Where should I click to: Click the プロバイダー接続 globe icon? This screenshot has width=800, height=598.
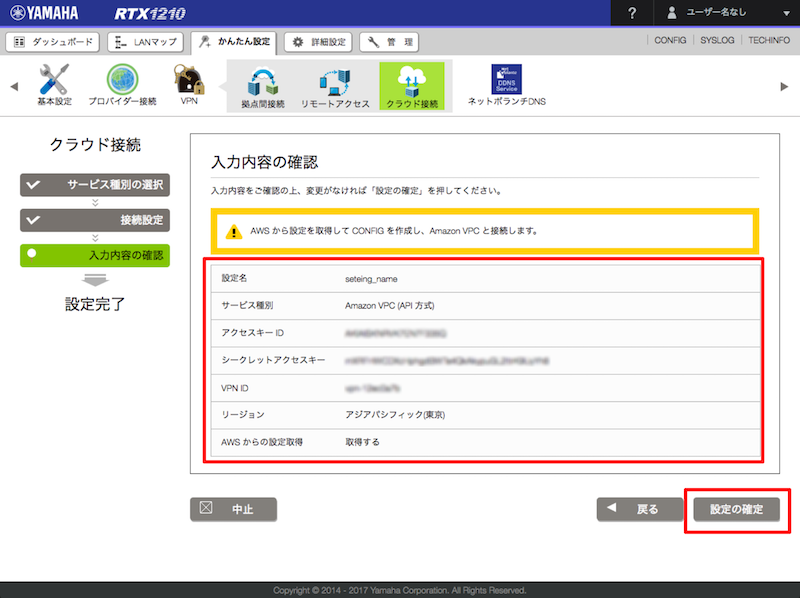tap(122, 80)
